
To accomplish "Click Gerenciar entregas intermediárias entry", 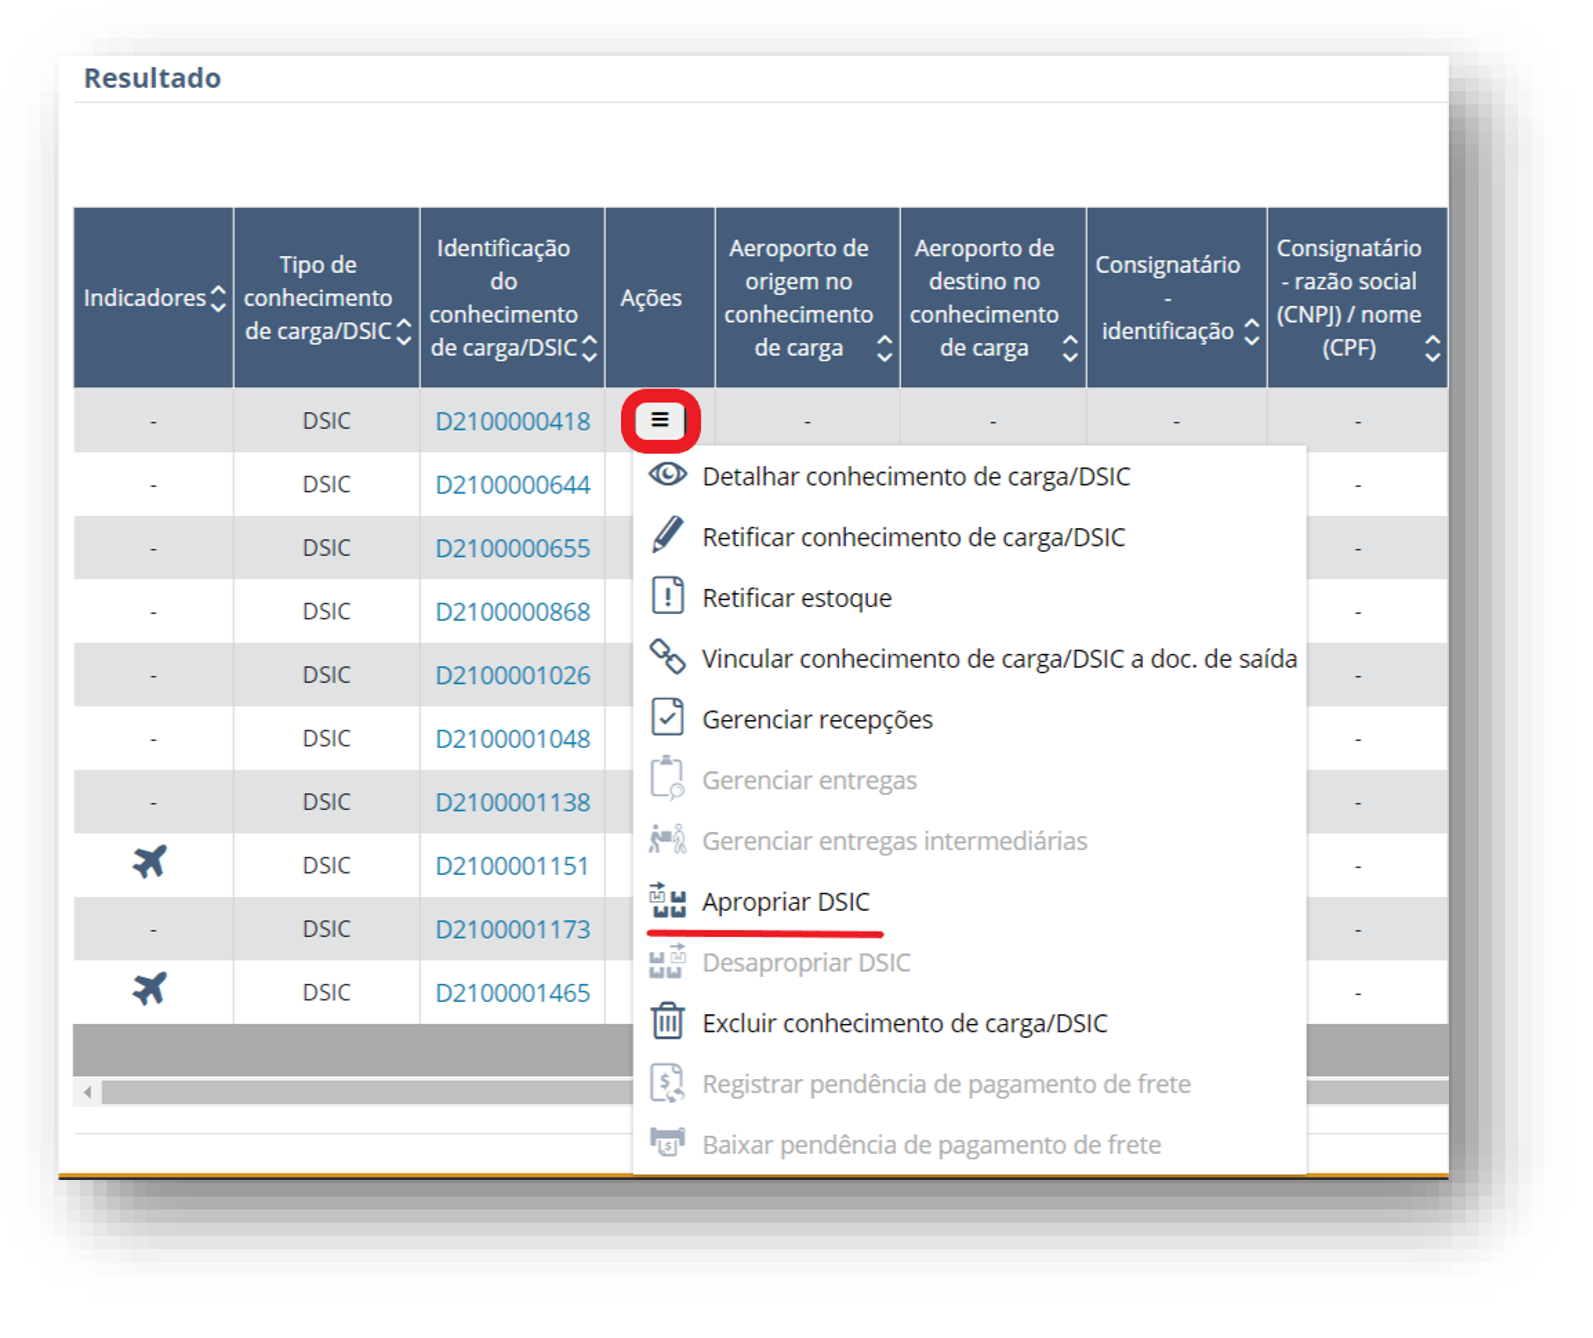I will 894,841.
